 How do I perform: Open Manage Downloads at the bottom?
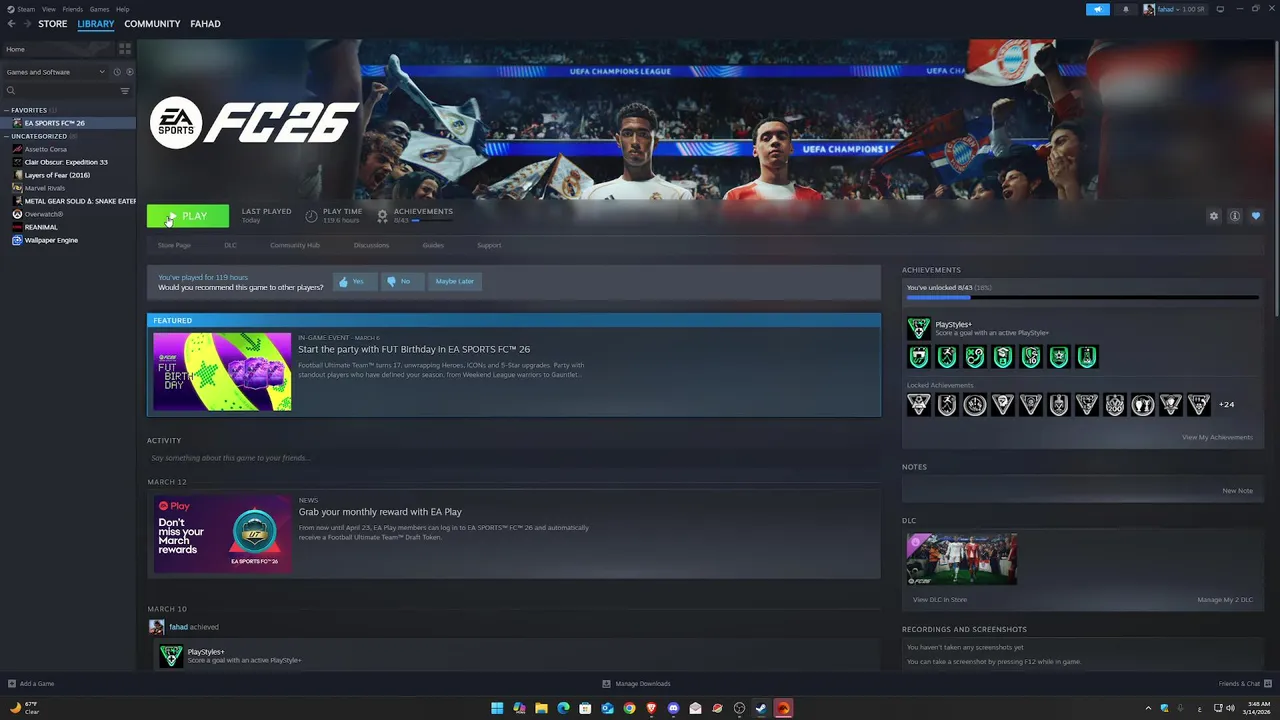(x=636, y=684)
